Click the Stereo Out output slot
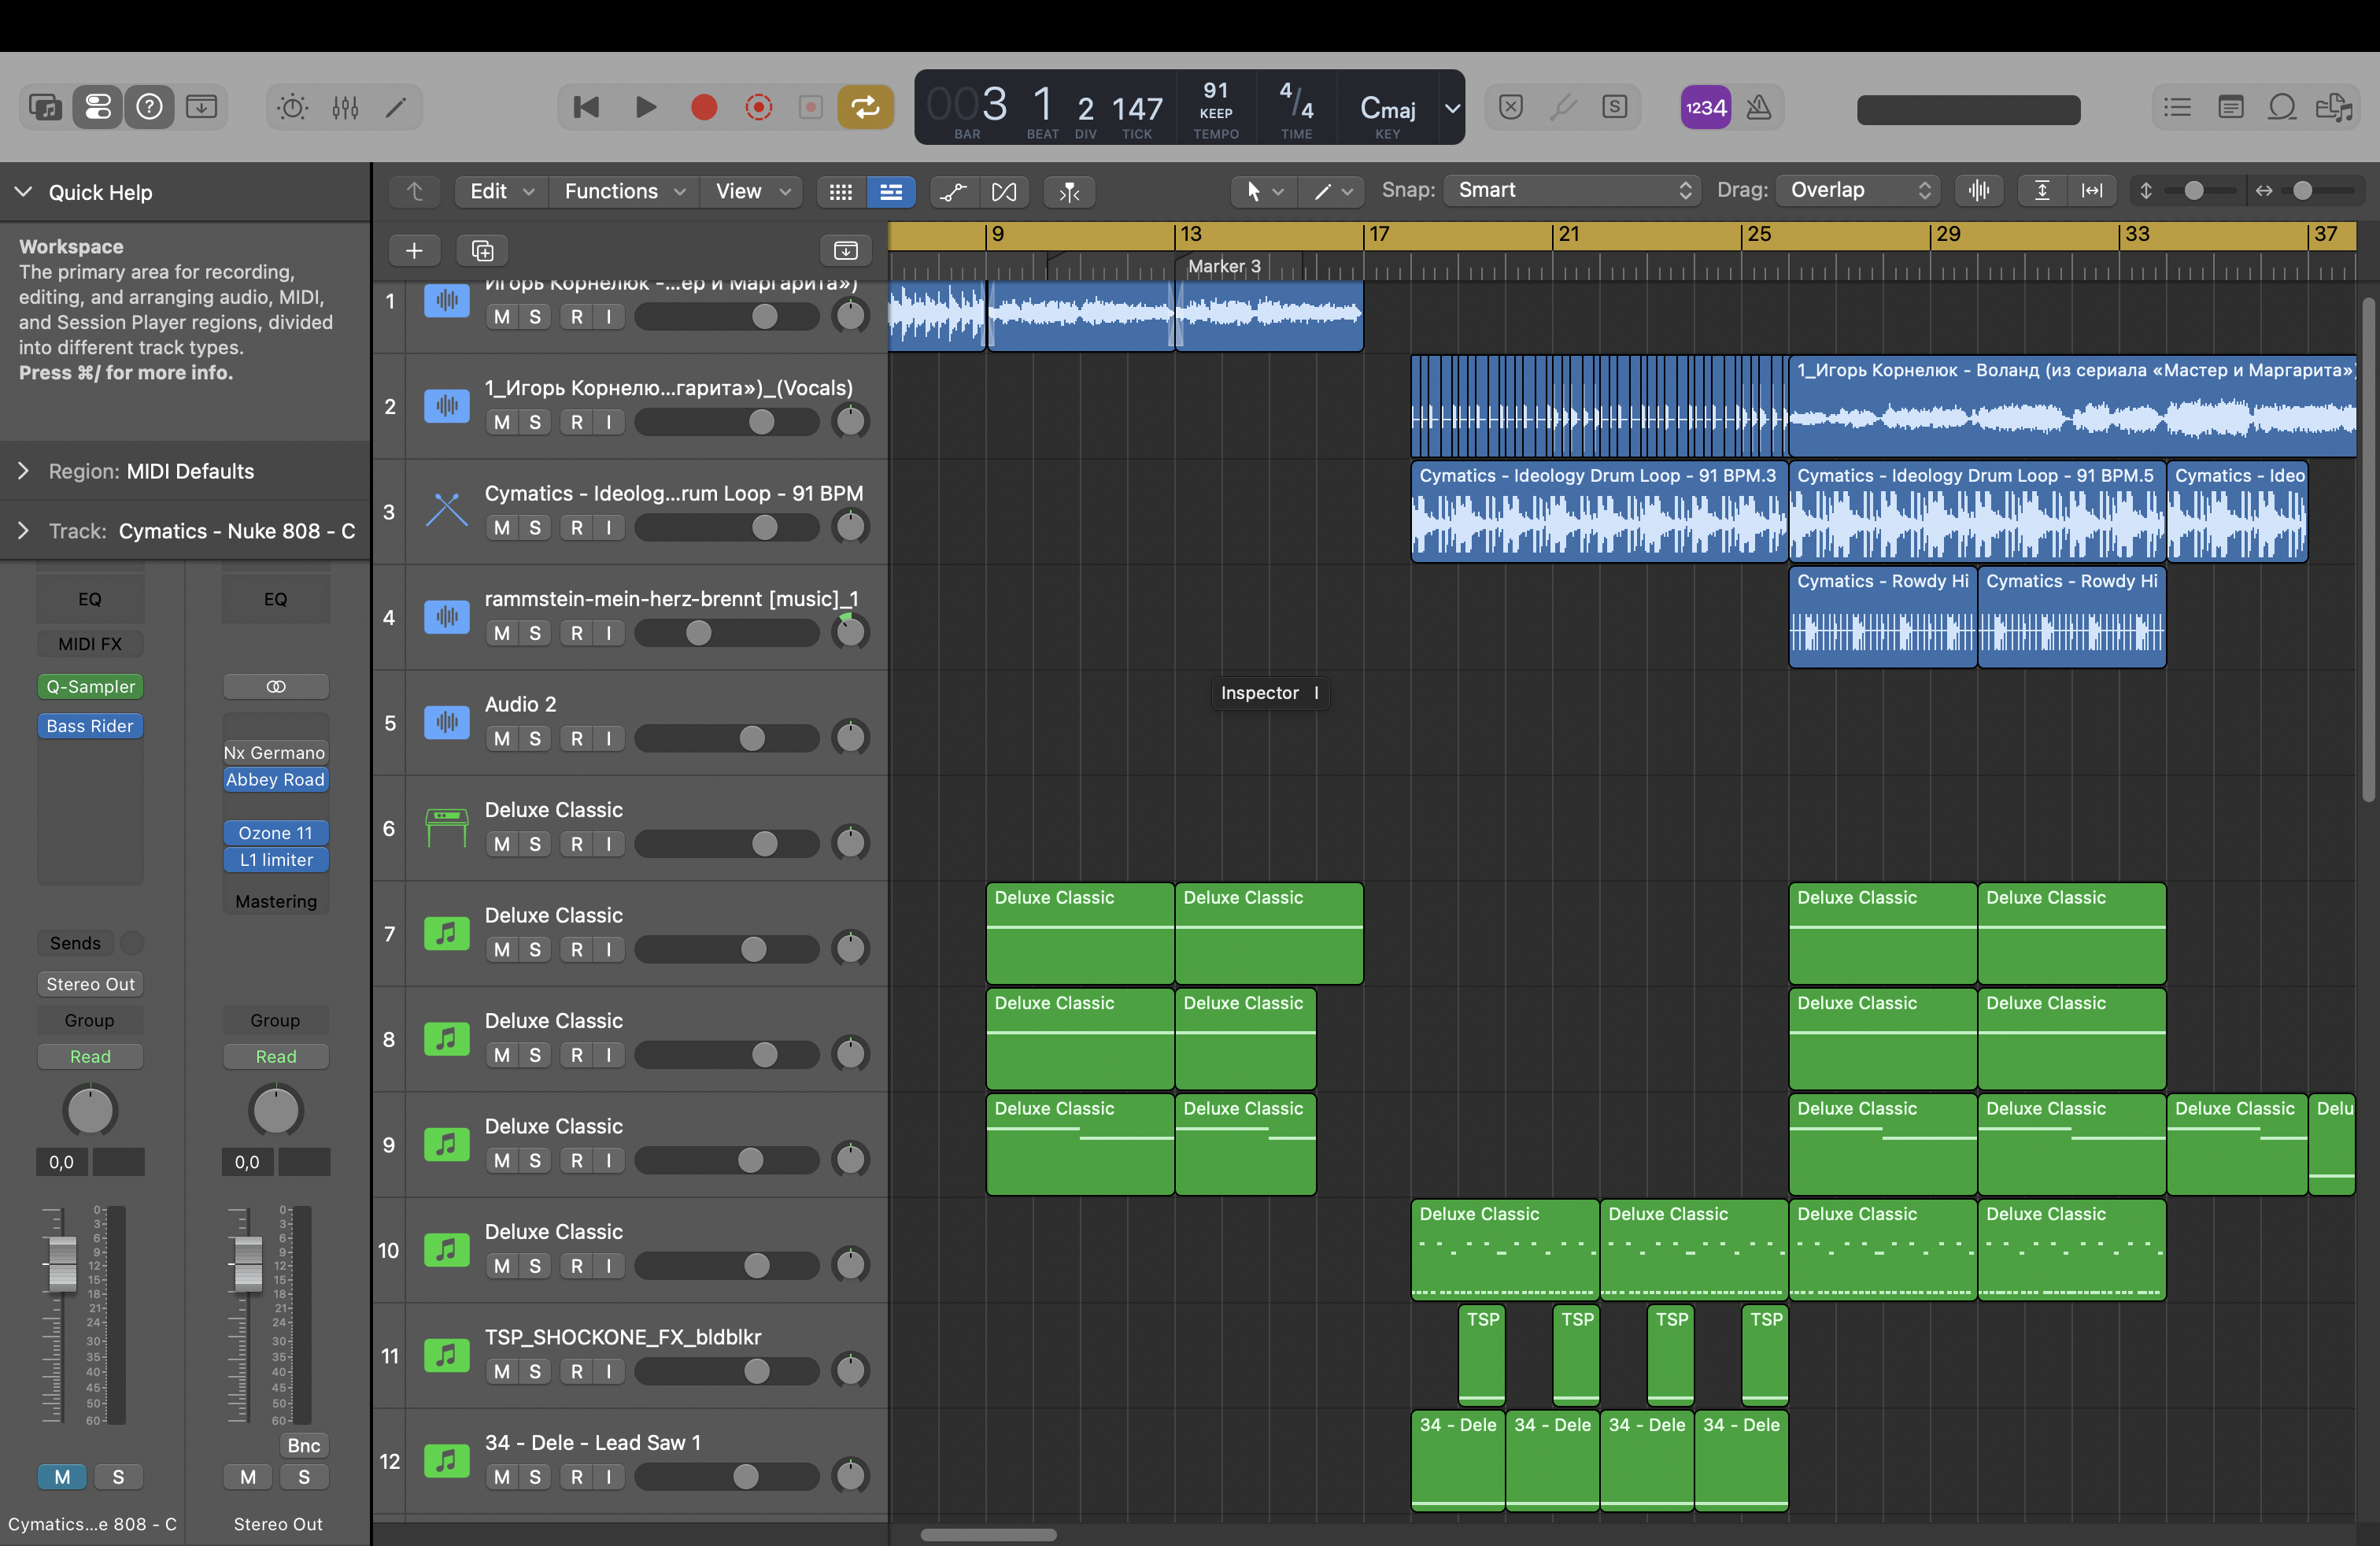Image resolution: width=2380 pixels, height=1546 pixels. coord(90,984)
